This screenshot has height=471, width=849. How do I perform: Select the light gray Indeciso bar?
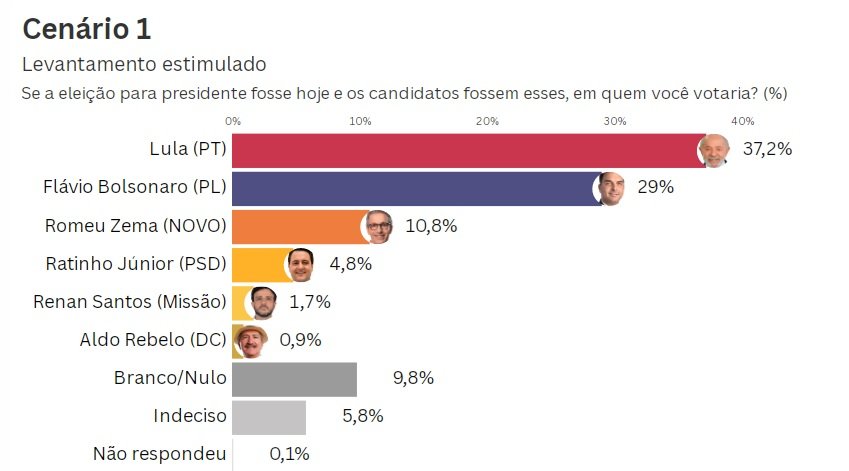click(x=269, y=416)
